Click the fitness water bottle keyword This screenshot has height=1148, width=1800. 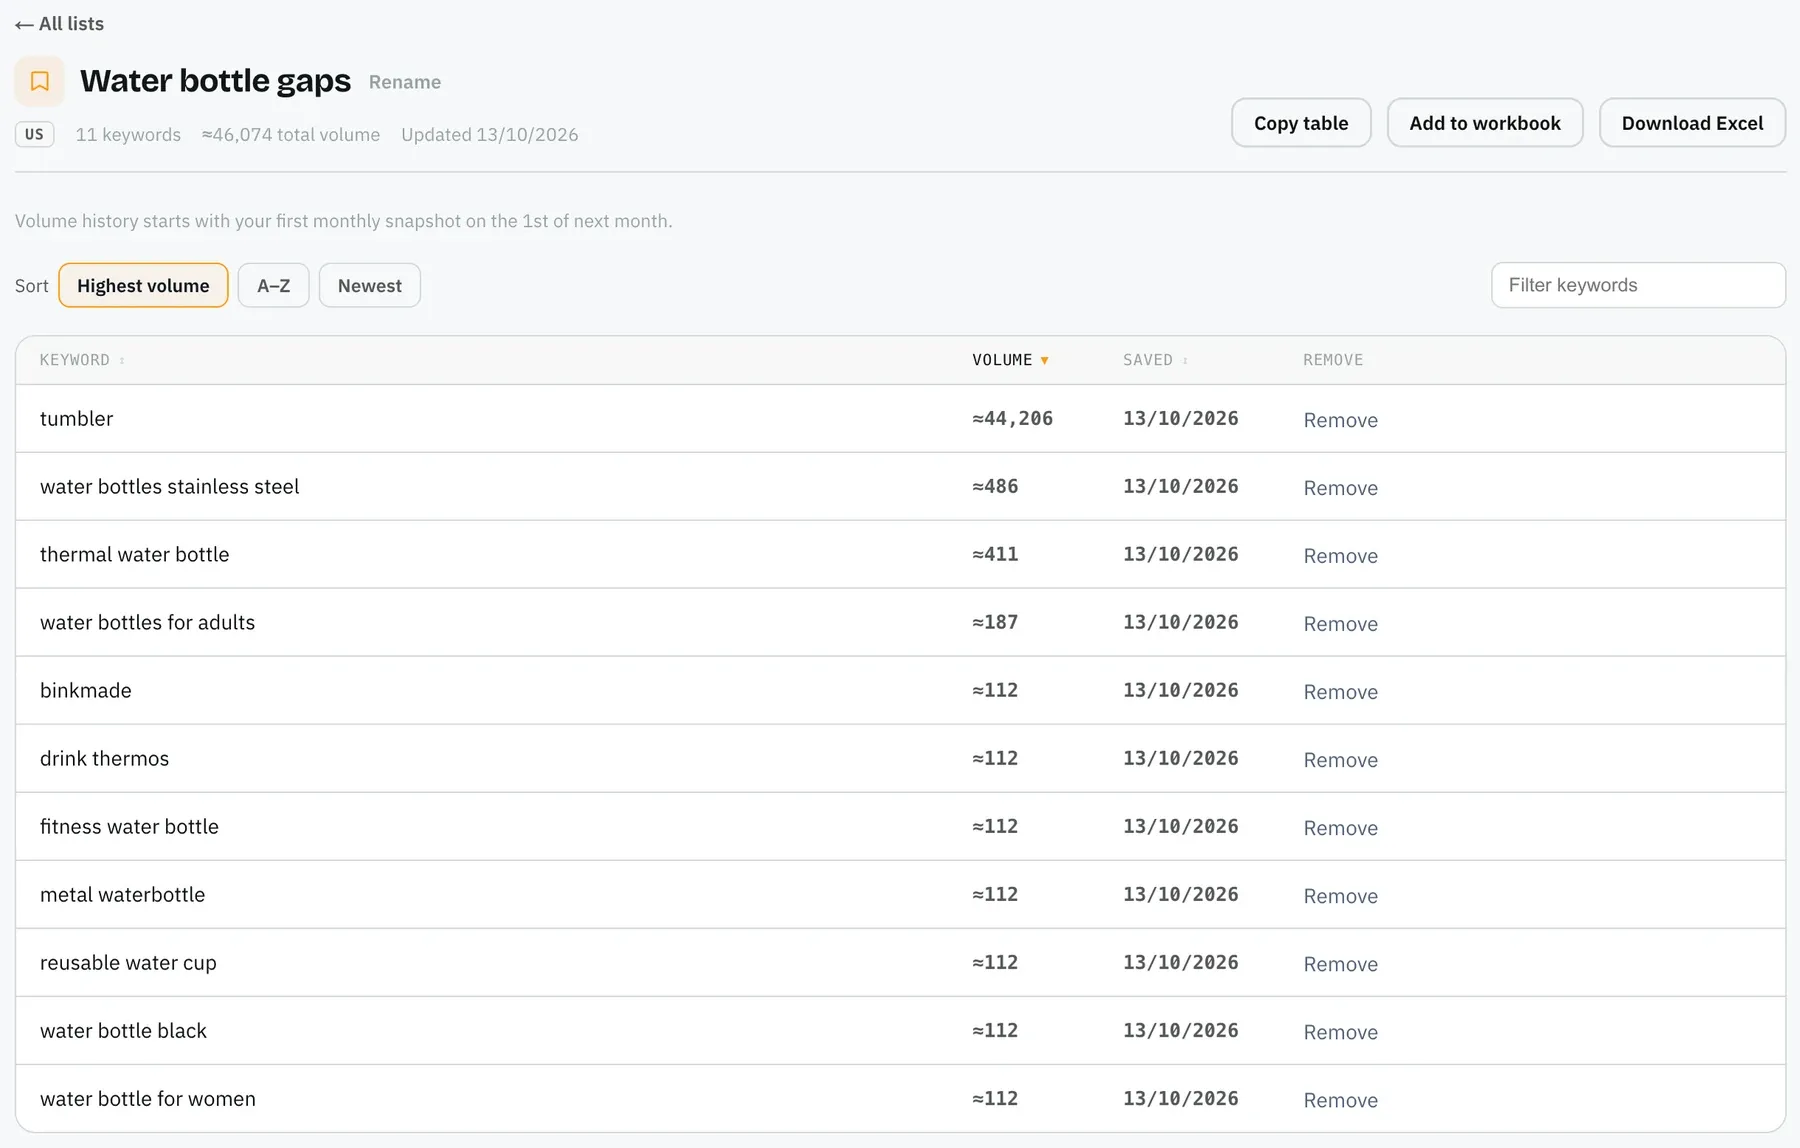(x=129, y=827)
